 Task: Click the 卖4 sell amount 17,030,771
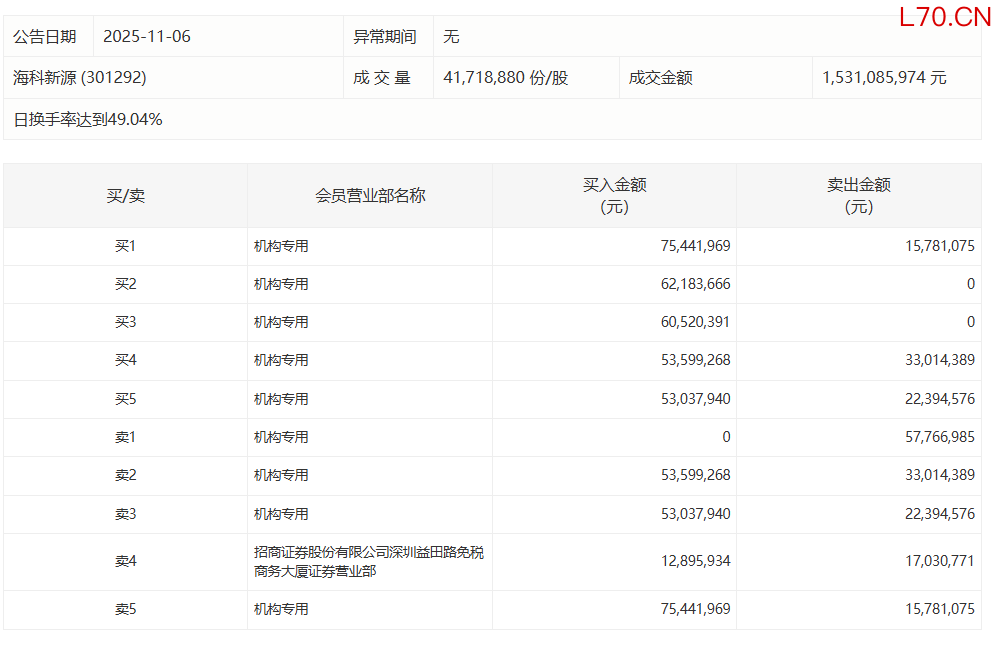pyautogui.click(x=938, y=561)
